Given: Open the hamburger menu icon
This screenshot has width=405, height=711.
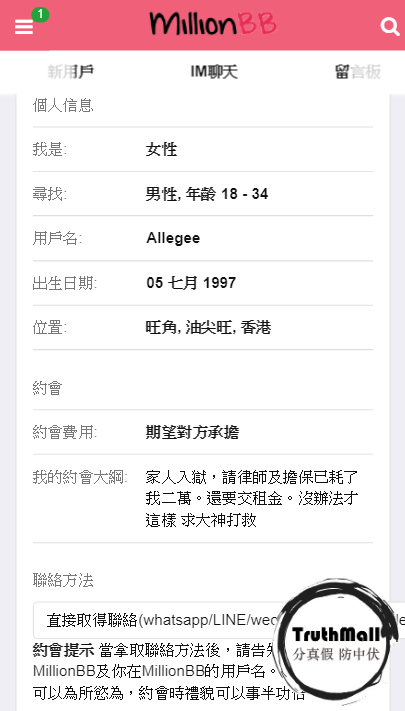Looking at the screenshot, I should click(x=24, y=27).
